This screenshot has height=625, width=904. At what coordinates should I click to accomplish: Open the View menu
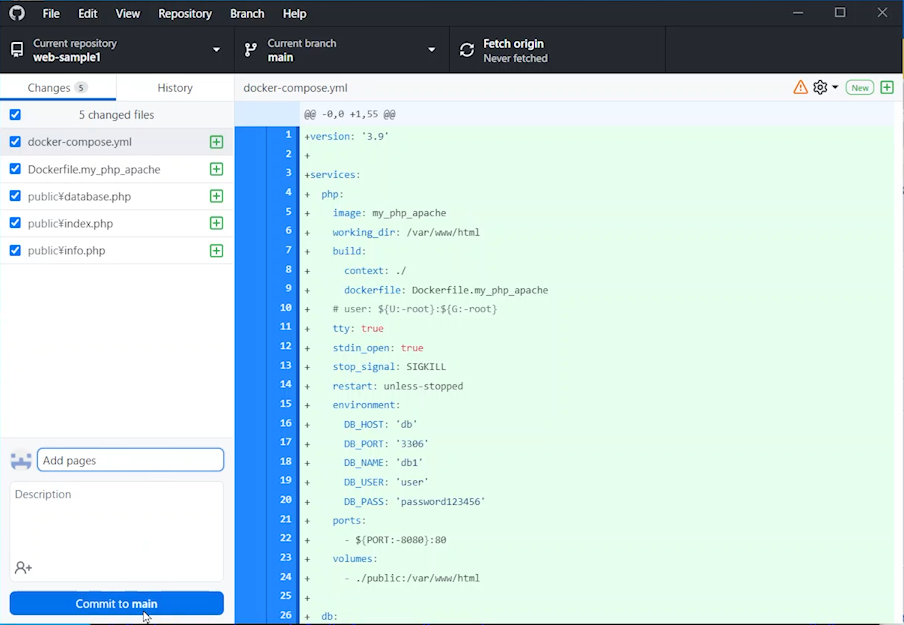tap(127, 13)
